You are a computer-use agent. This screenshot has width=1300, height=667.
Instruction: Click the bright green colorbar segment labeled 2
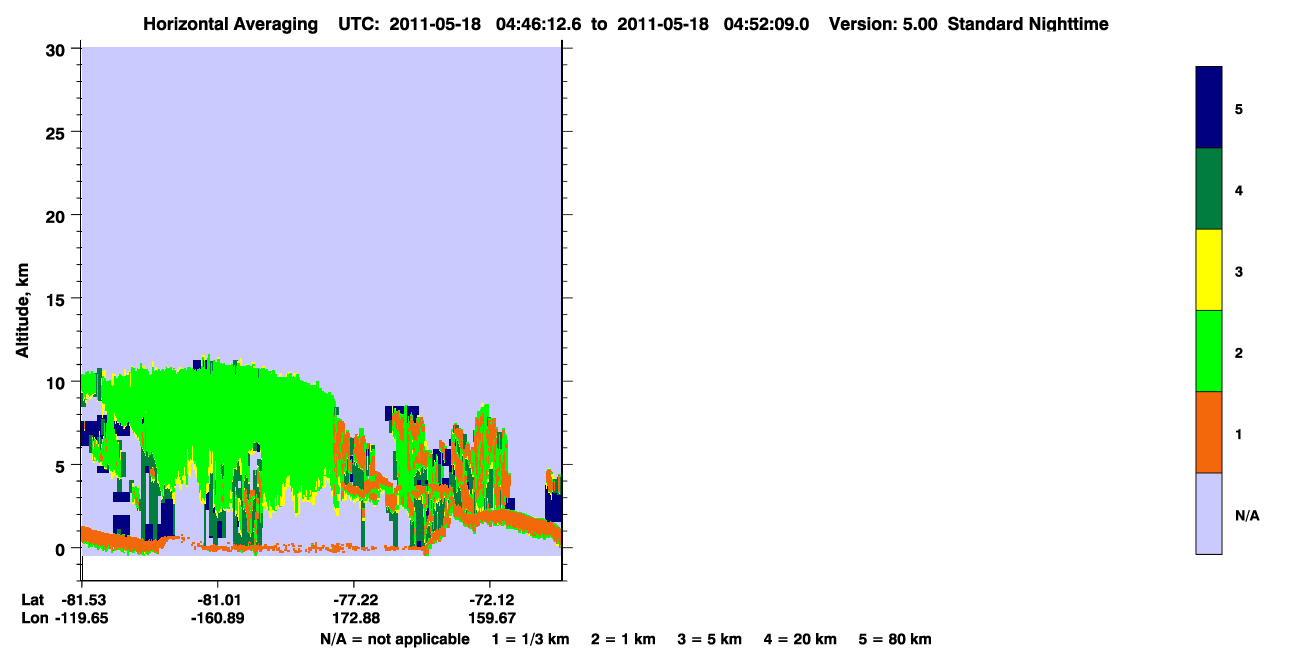tap(1209, 351)
